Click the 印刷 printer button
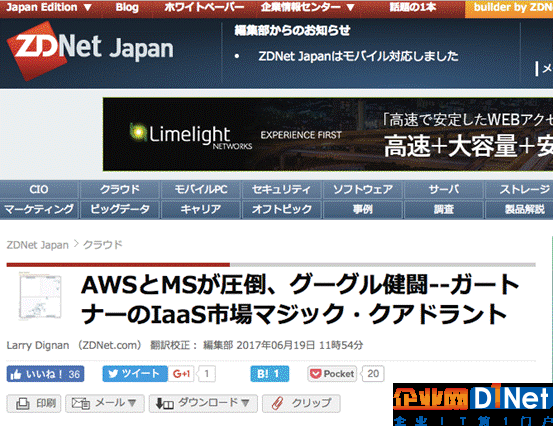553x426 pixels. click(34, 403)
